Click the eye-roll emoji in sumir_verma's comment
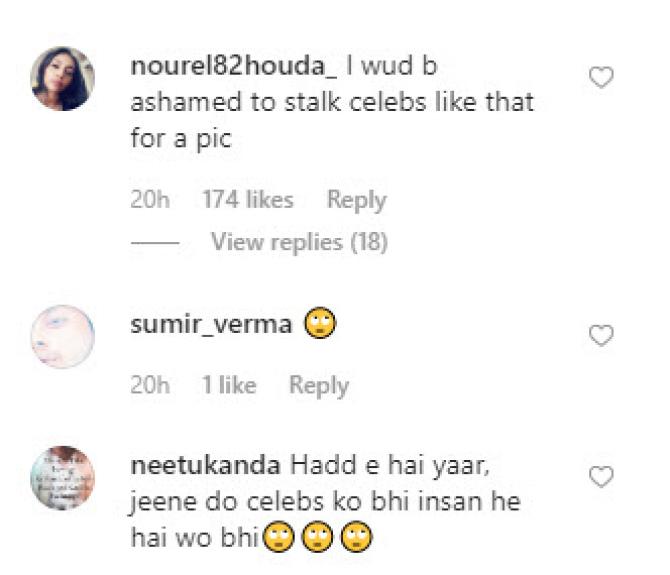The width and height of the screenshot is (670, 575). 320,323
